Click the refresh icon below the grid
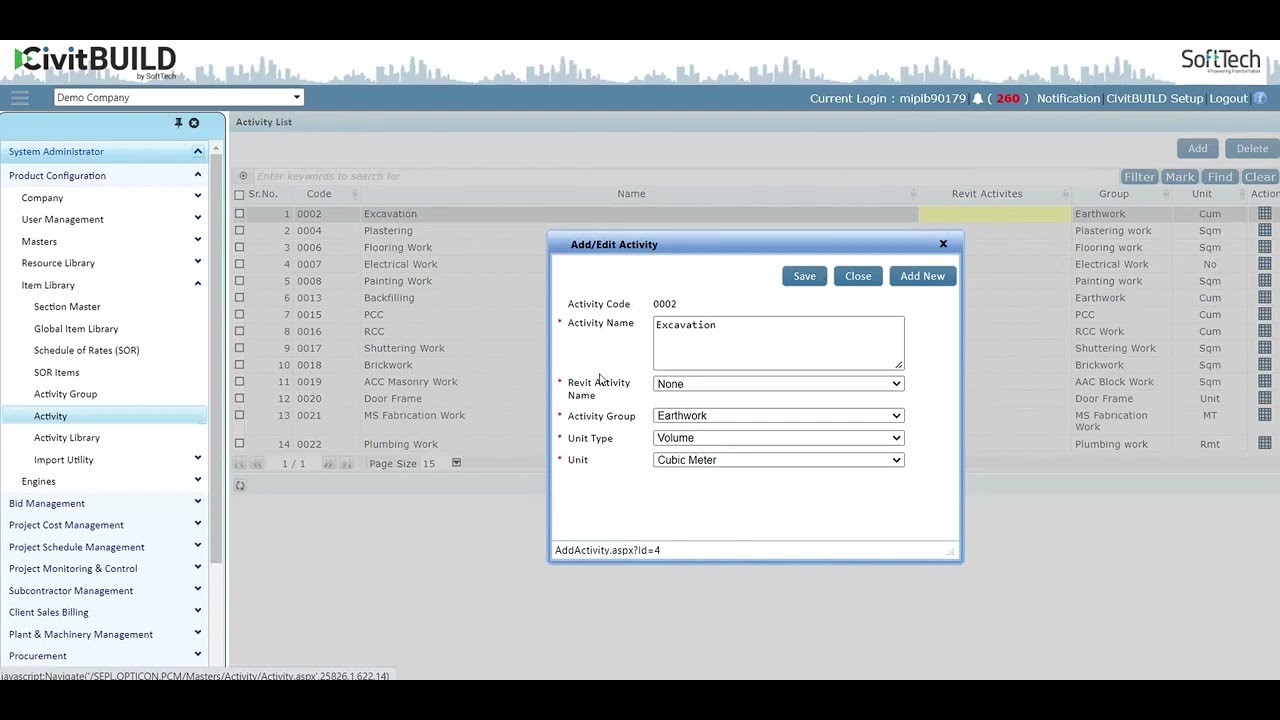The width and height of the screenshot is (1280, 720). (x=240, y=486)
